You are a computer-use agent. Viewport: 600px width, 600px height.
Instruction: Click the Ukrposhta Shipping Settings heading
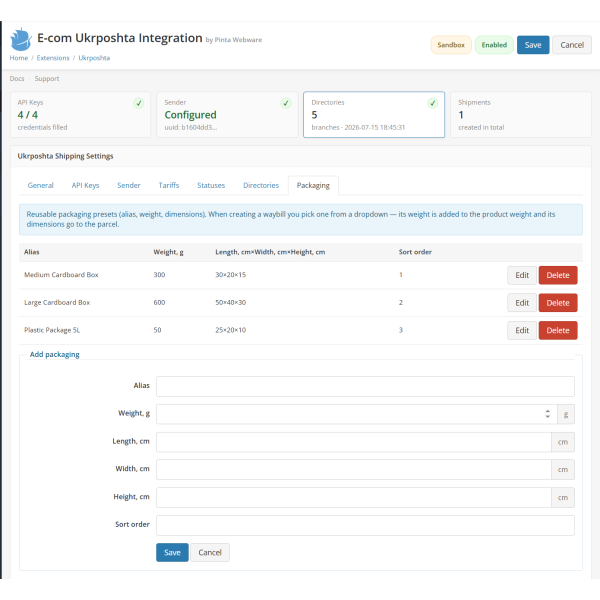pos(65,156)
